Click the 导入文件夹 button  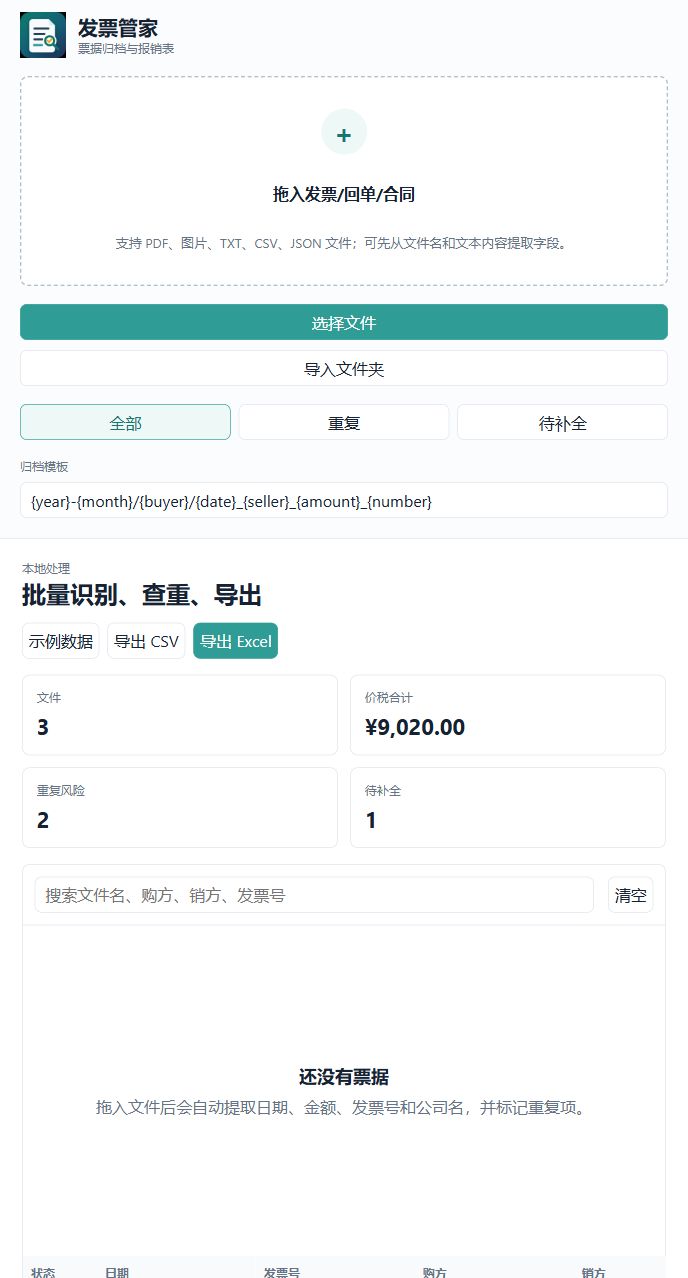click(344, 368)
